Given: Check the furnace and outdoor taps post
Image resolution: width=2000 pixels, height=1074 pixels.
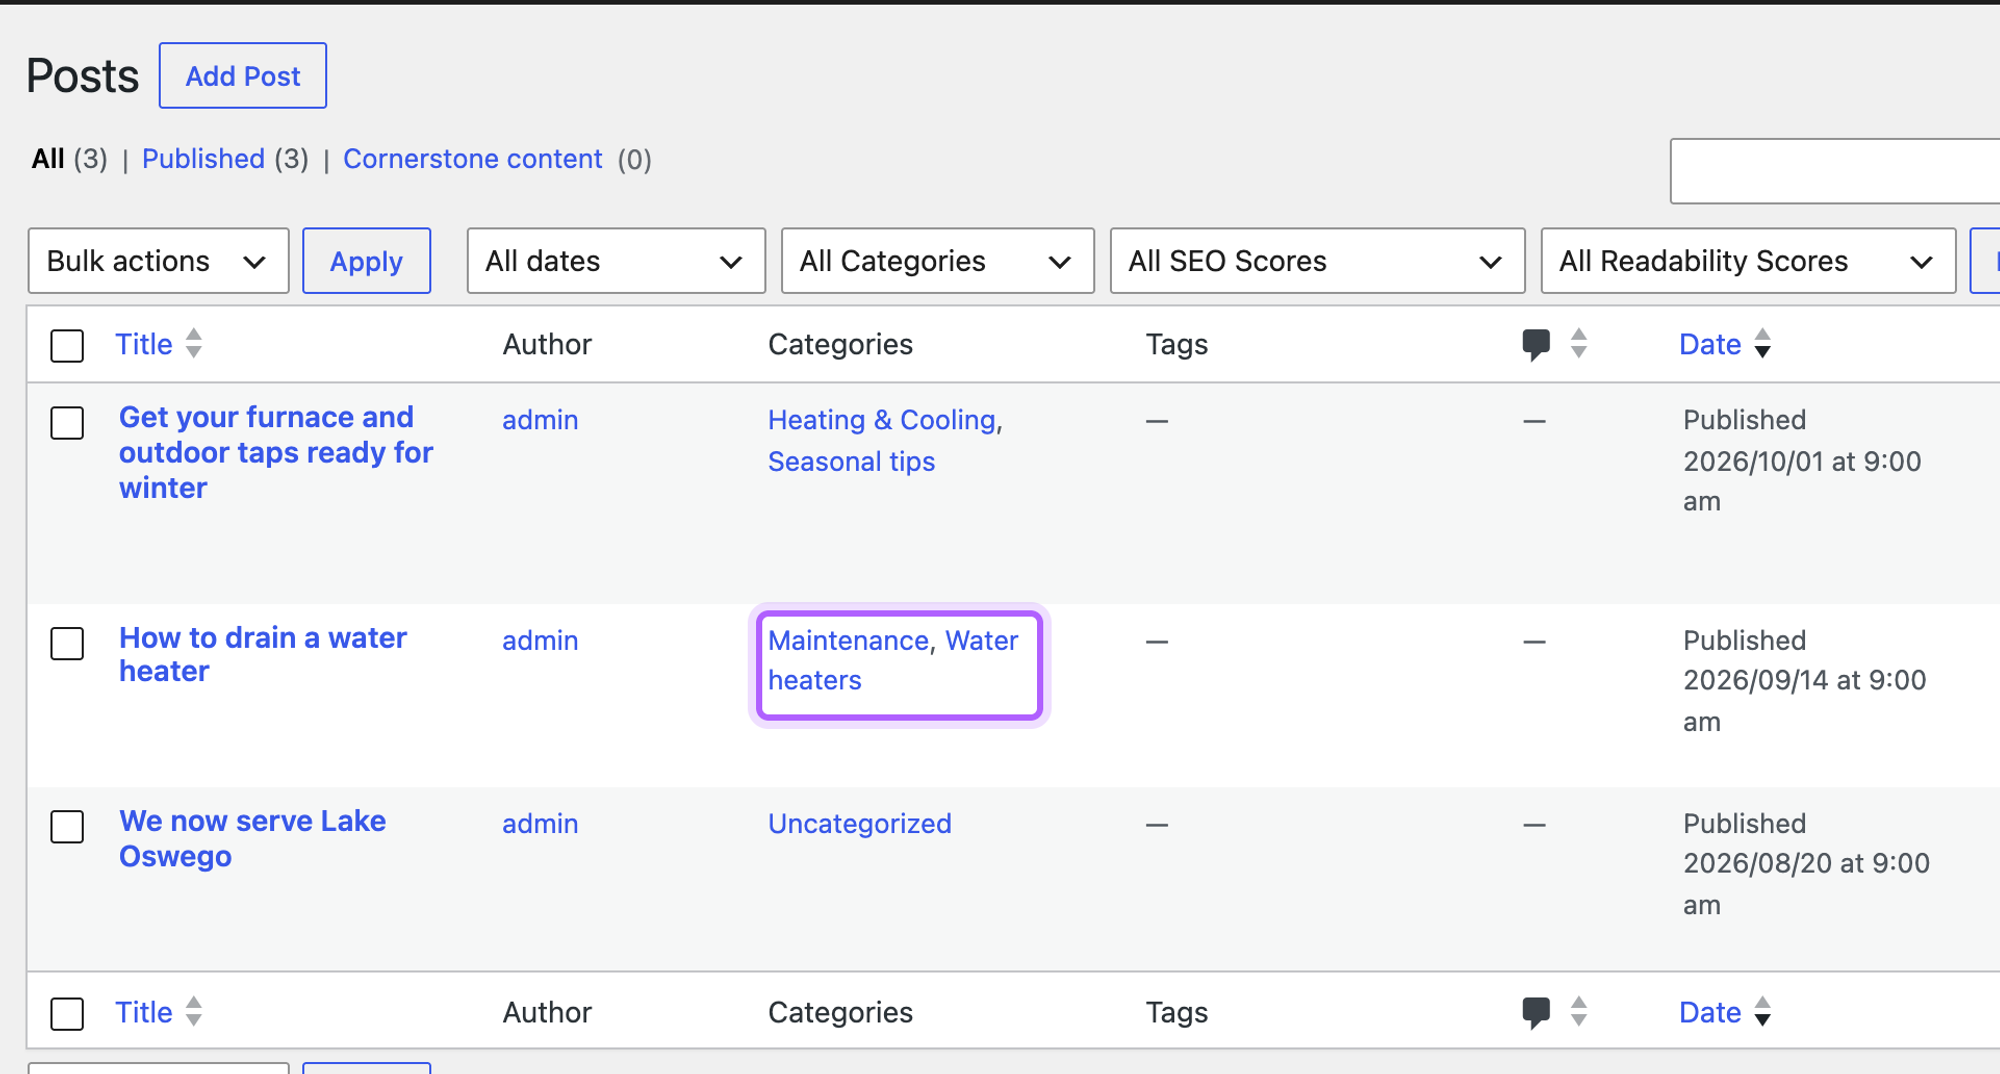Looking at the screenshot, I should point(67,423).
